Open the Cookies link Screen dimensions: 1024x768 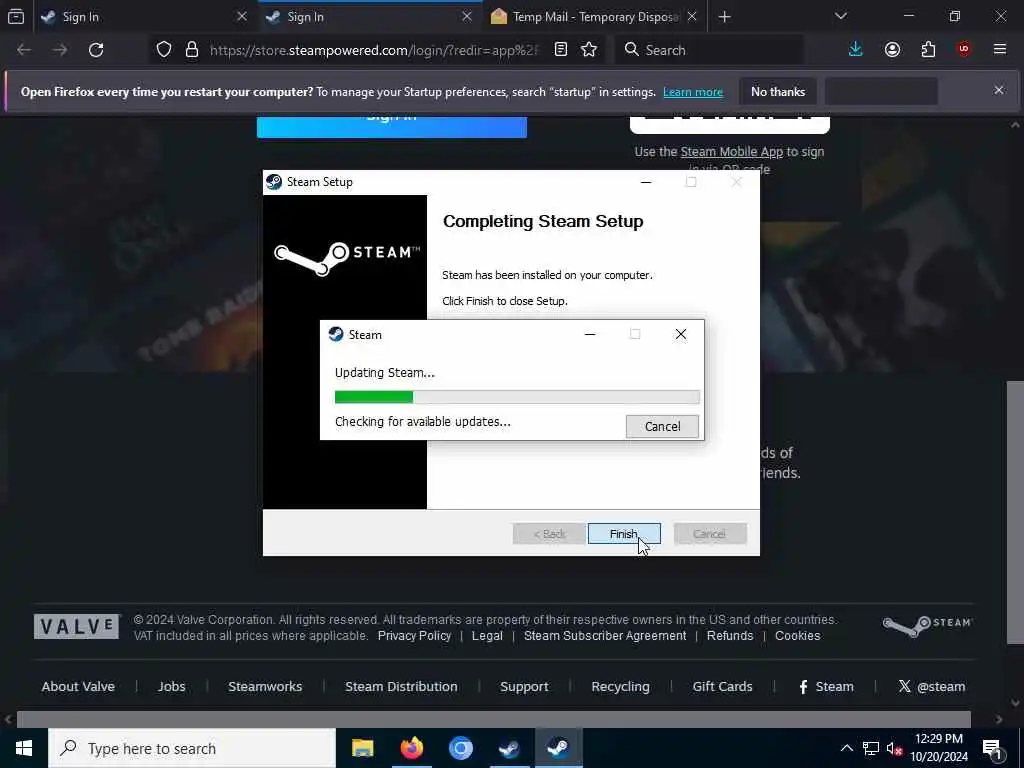pos(797,635)
